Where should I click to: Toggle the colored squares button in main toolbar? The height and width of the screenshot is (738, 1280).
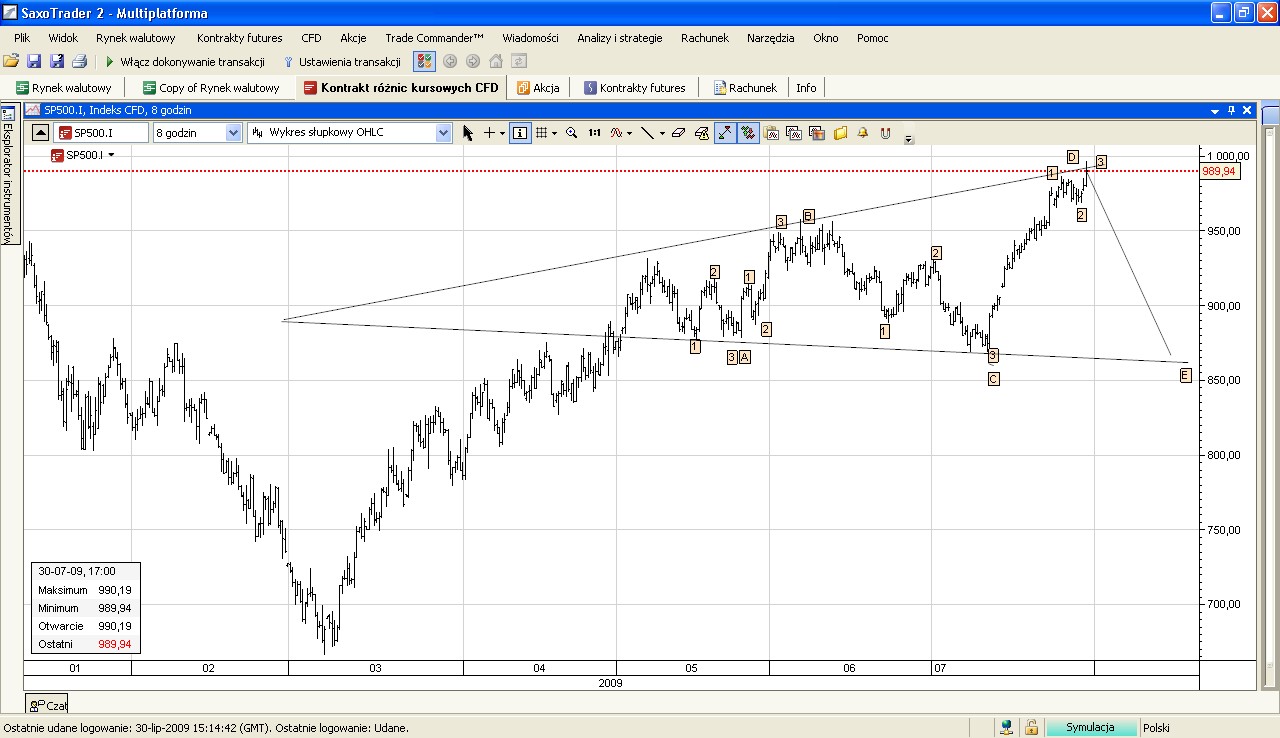click(x=424, y=62)
